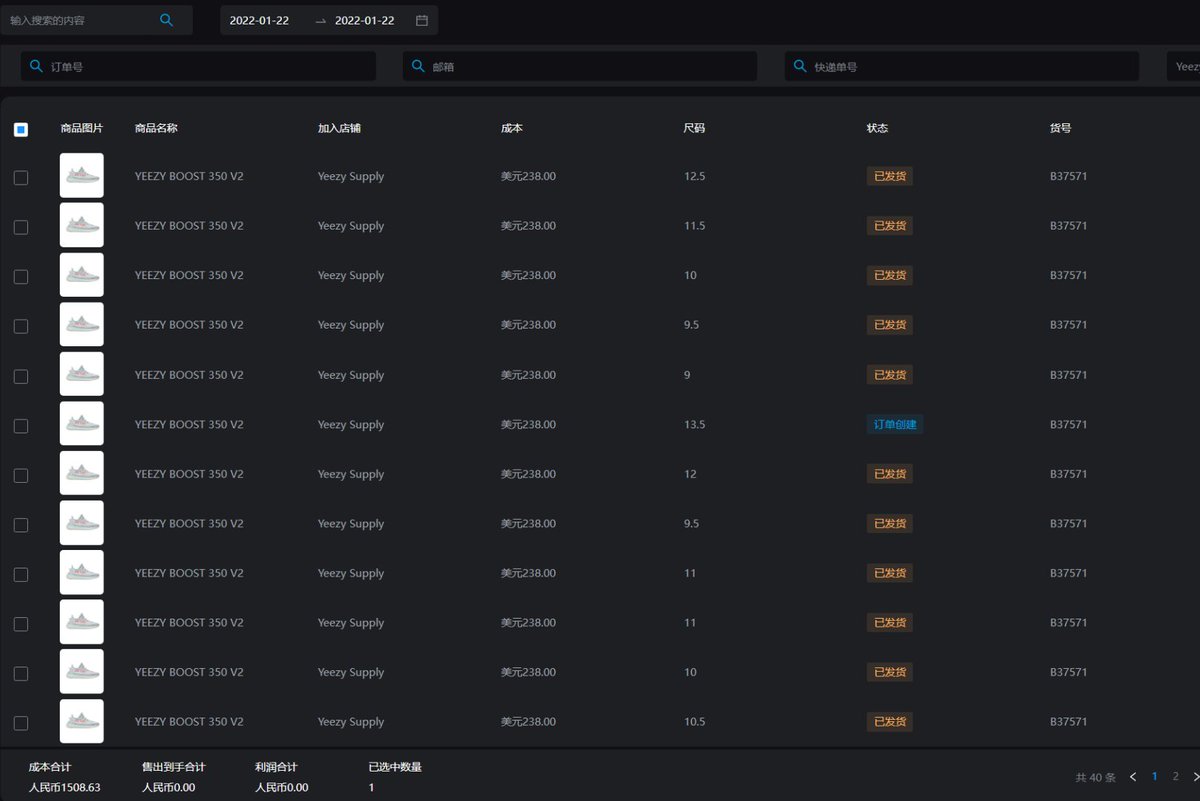1200x801 pixels.
Task: Click the 成本 column header
Action: [512, 128]
